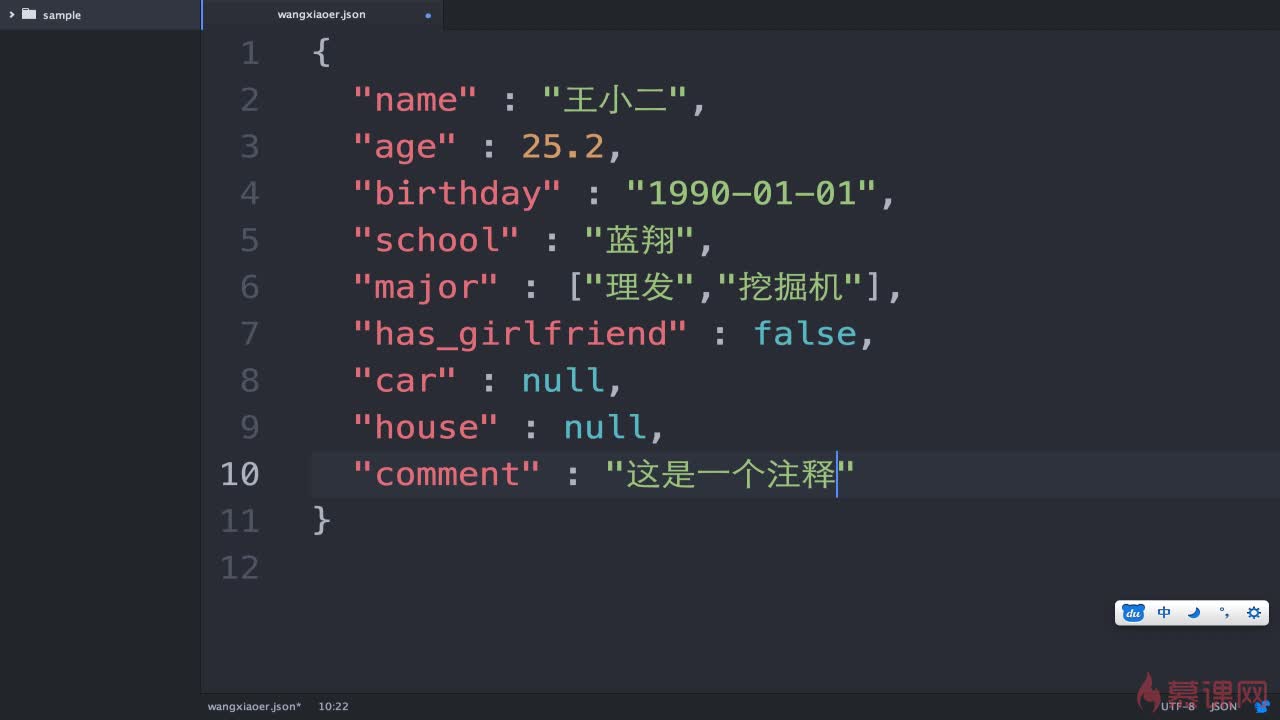This screenshot has width=1280, height=720.
Task: Click the "挖掘机" array item
Action: point(790,287)
